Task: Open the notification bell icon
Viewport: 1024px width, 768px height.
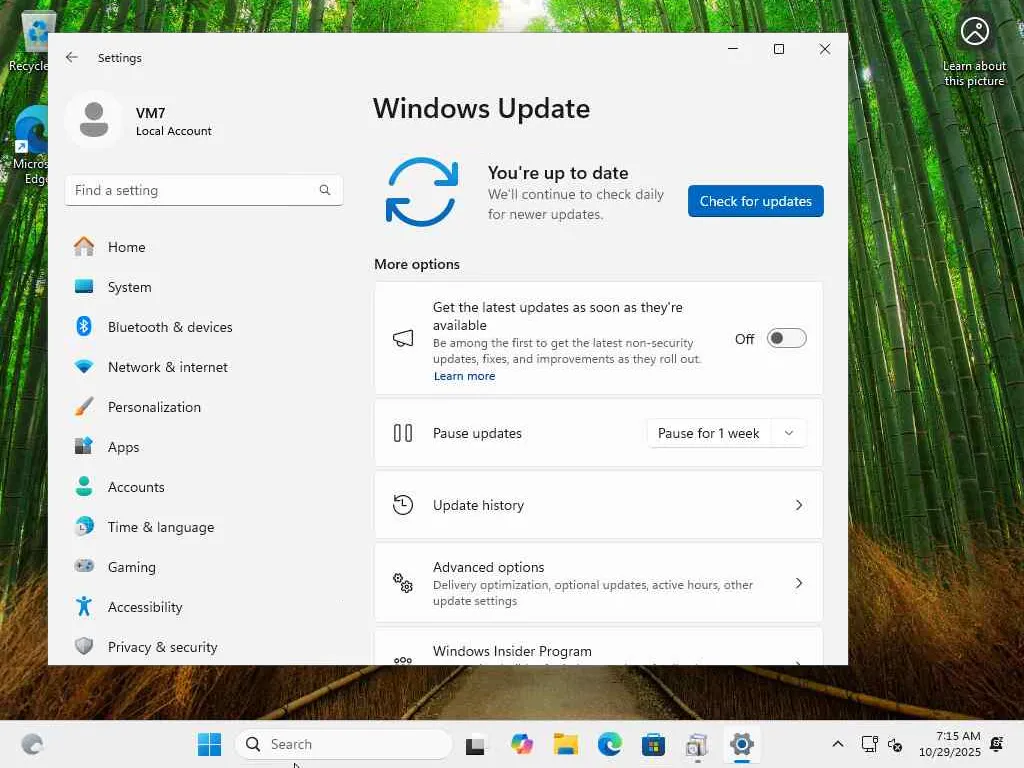Action: [997, 744]
